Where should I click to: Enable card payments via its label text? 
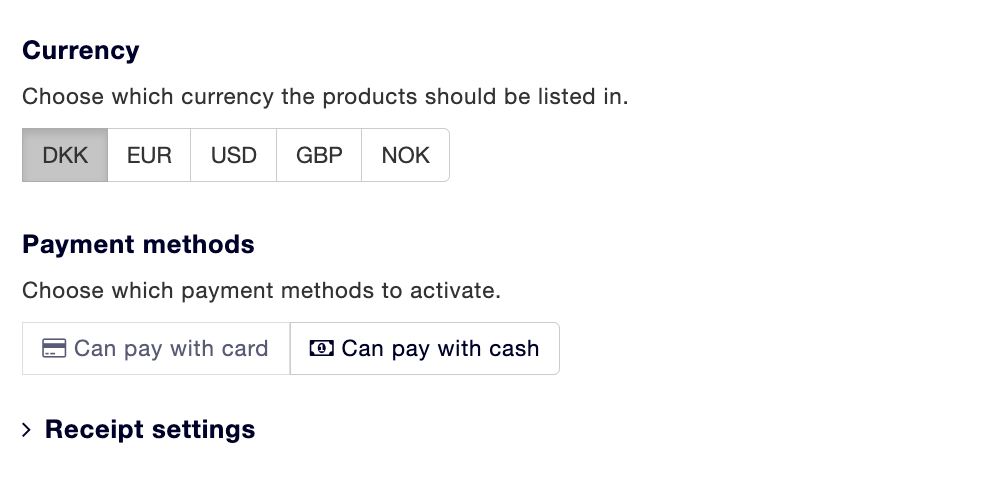171,348
